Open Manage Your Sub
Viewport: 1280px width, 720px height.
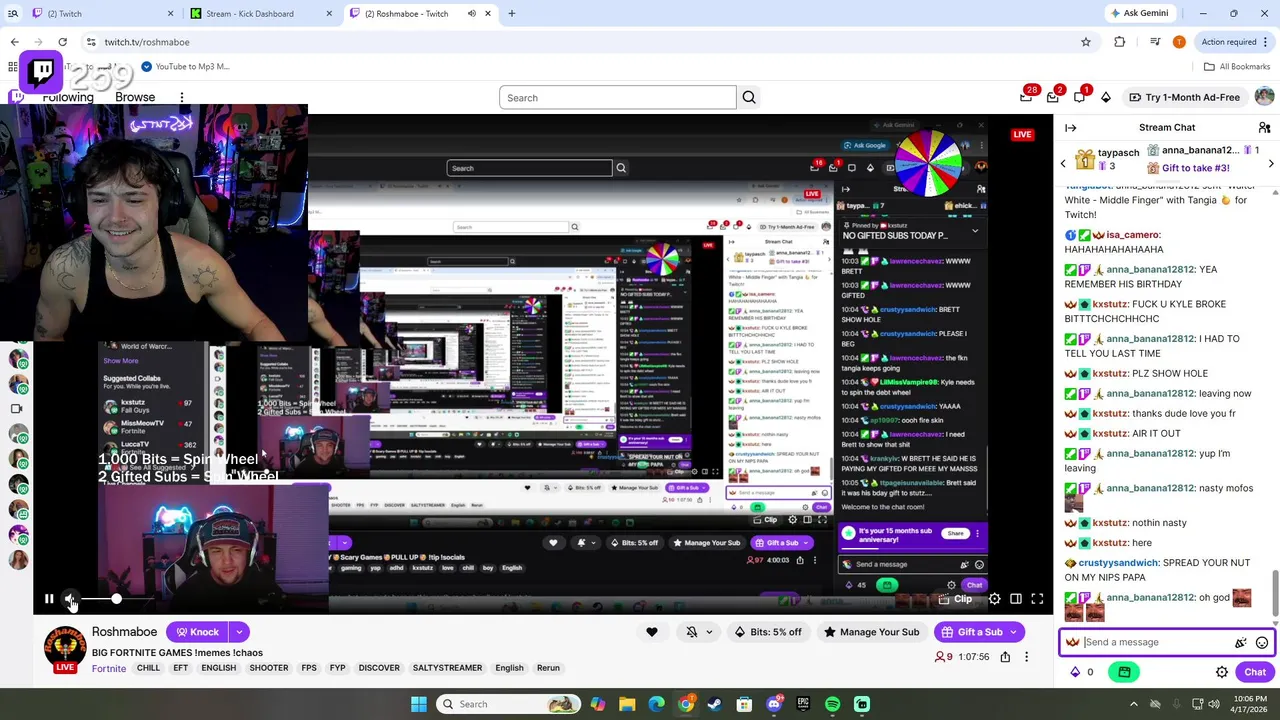point(871,632)
